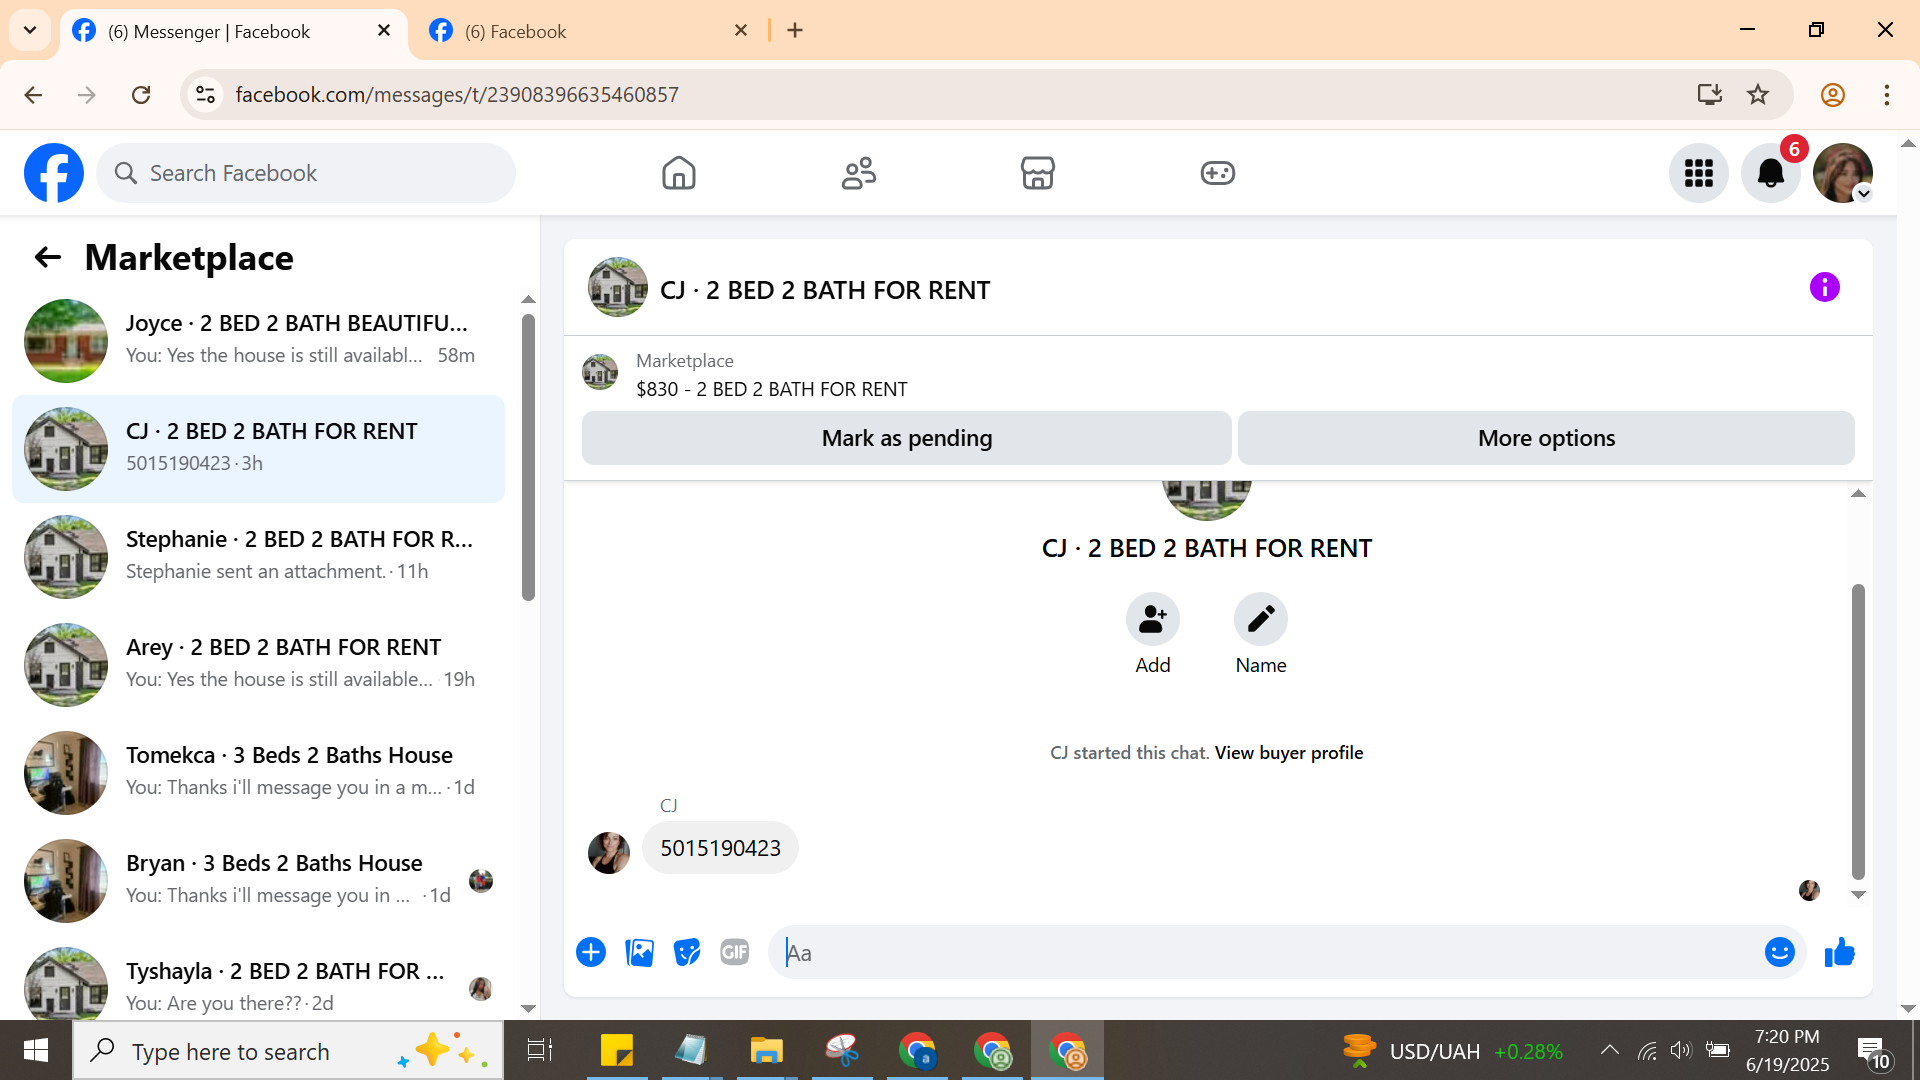This screenshot has width=1920, height=1080.
Task: Bookmark this page with star icon
Action: (1758, 95)
